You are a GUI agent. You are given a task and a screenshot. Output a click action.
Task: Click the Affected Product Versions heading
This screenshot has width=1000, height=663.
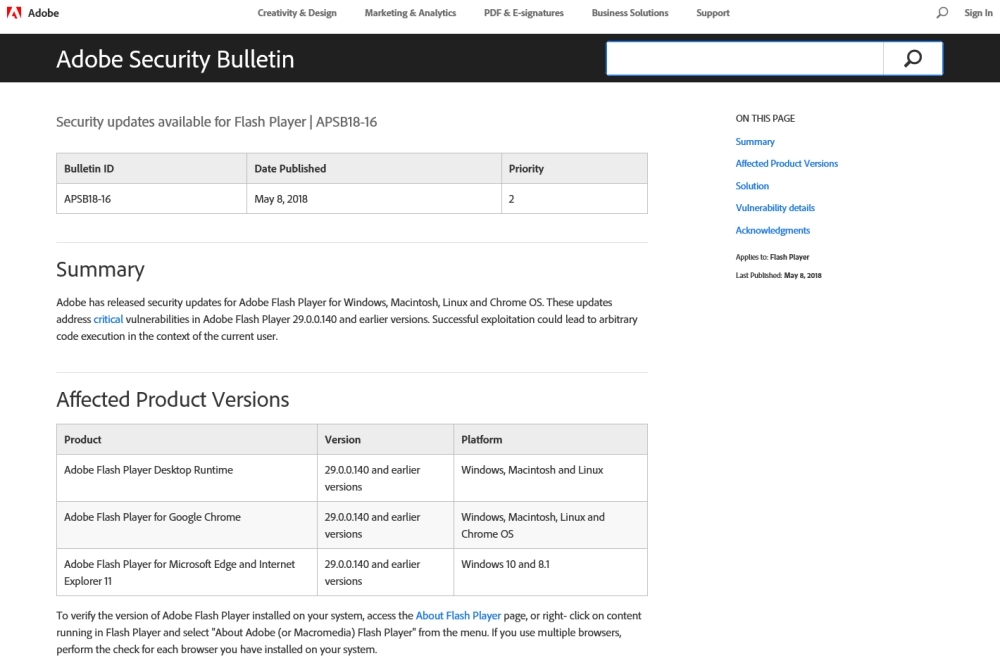[x=172, y=399]
